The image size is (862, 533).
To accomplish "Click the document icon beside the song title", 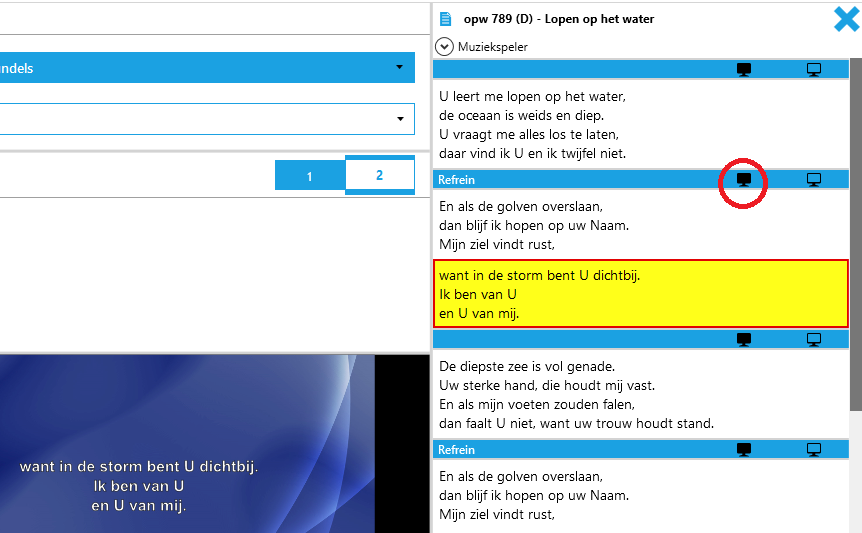I will [445, 19].
